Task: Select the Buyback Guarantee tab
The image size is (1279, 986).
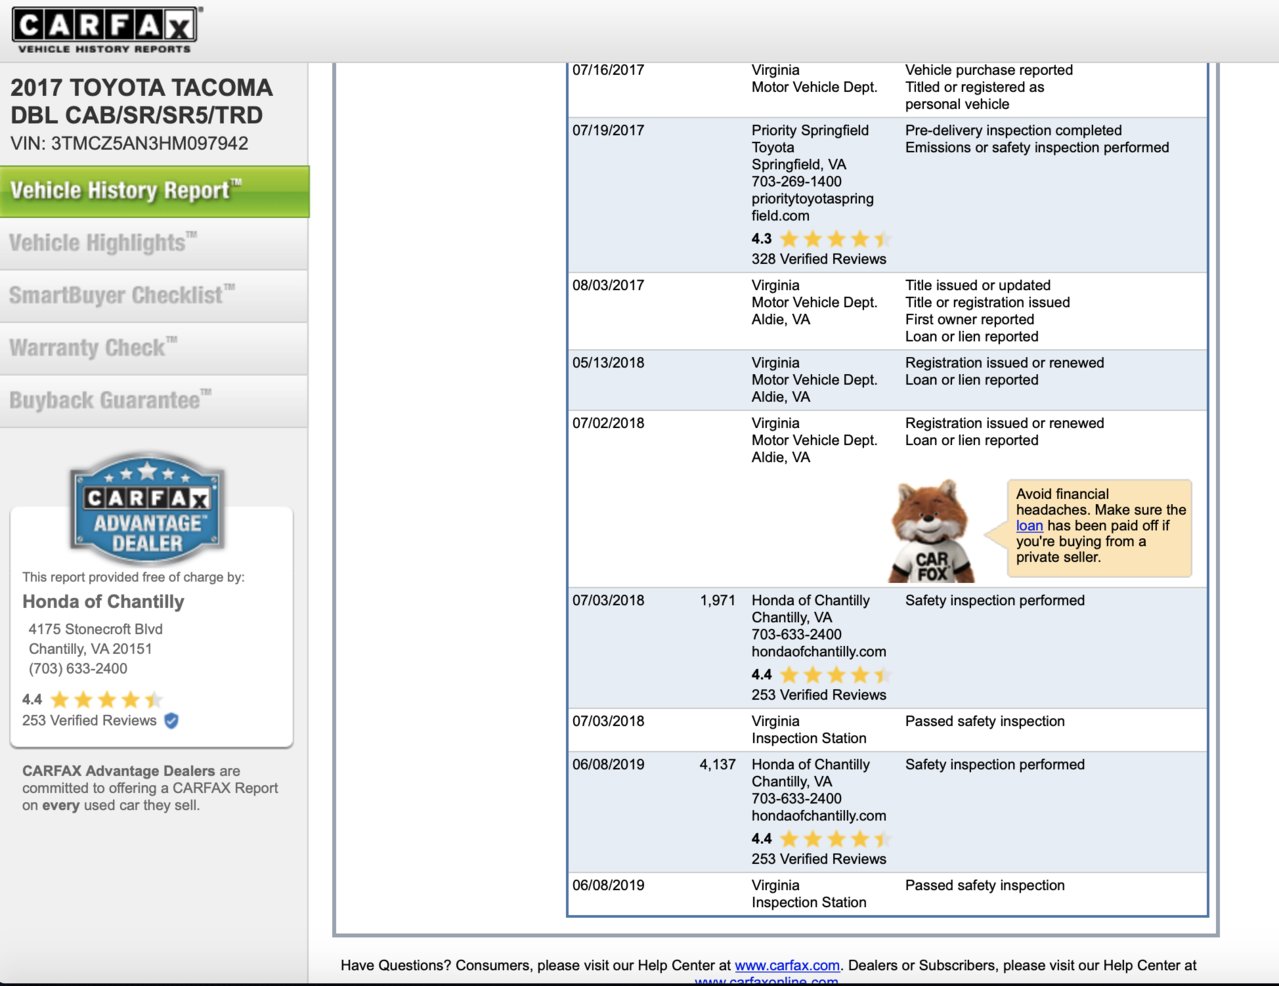Action: [154, 401]
